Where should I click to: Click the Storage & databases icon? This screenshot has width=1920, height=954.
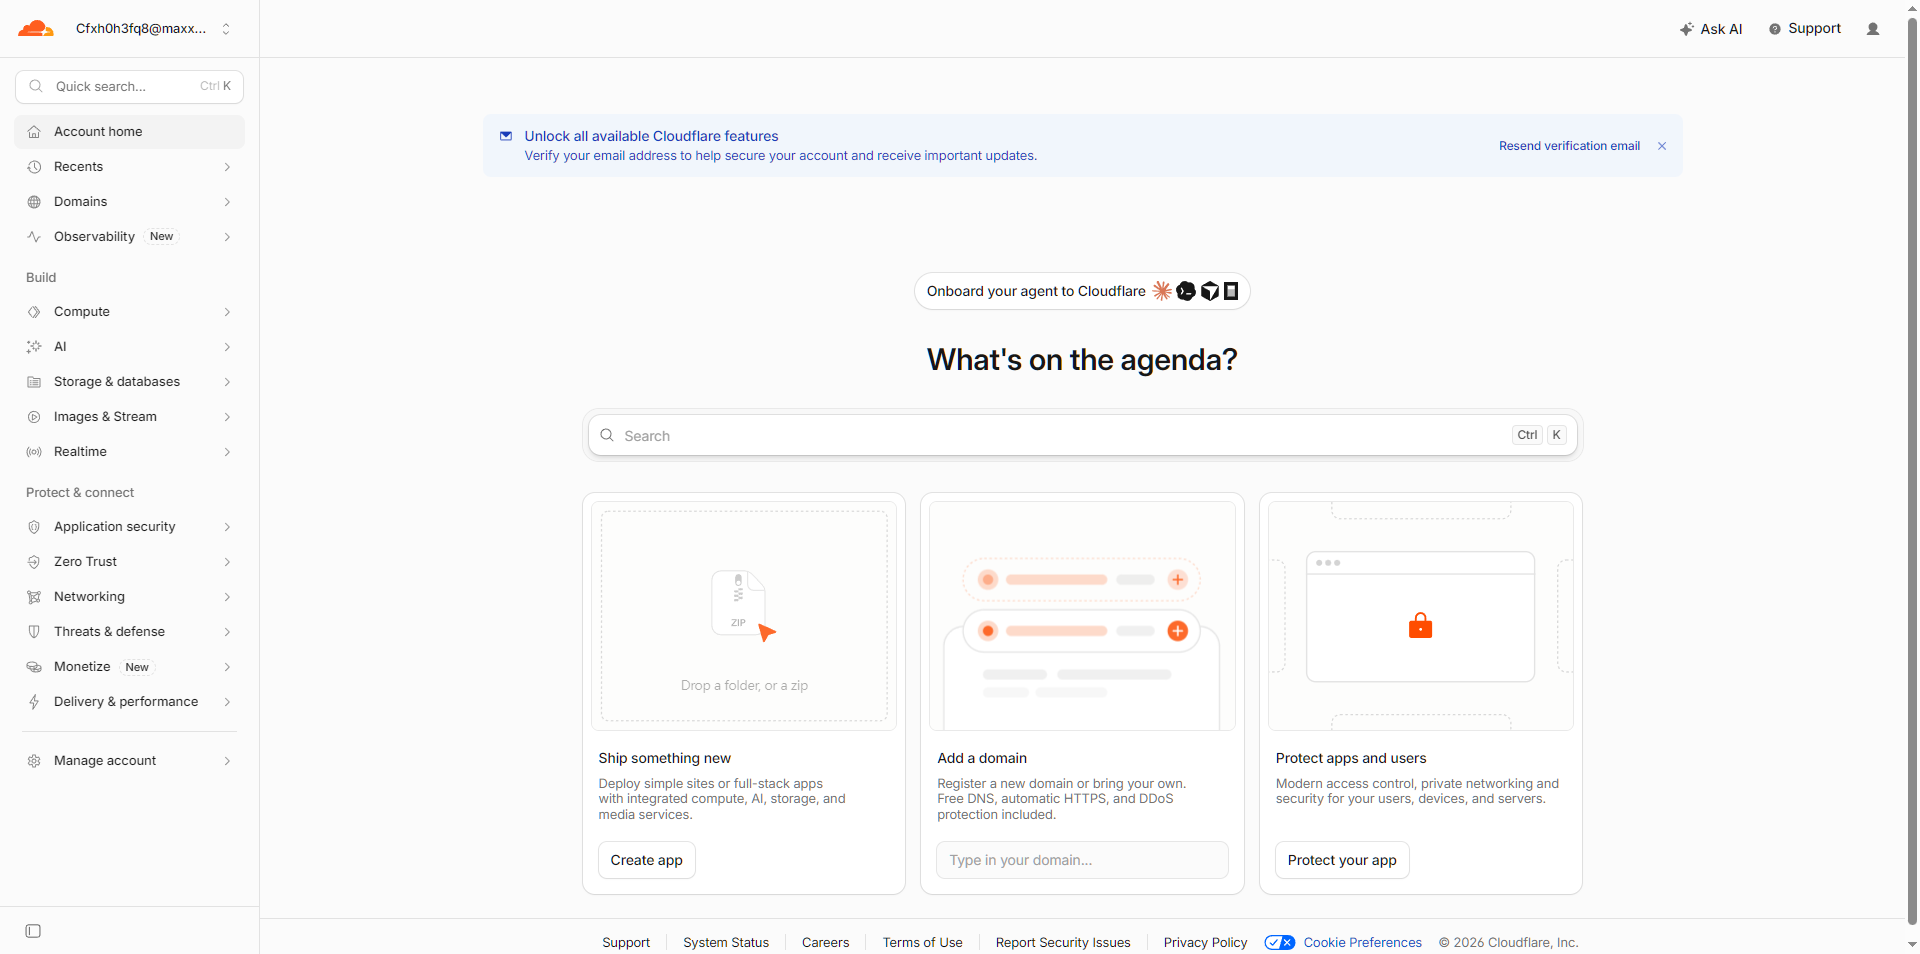[x=34, y=382]
